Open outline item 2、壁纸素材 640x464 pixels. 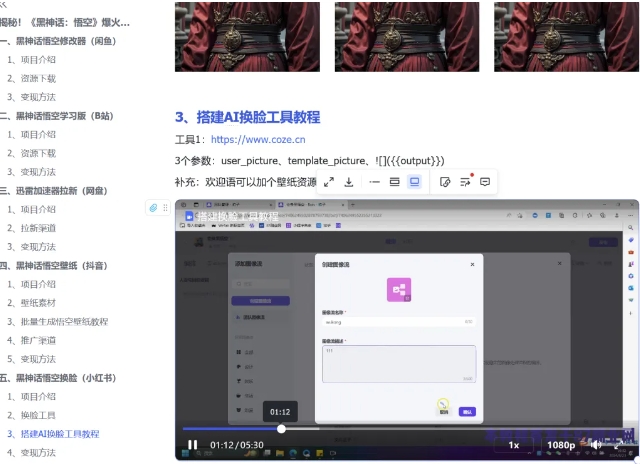[31, 303]
